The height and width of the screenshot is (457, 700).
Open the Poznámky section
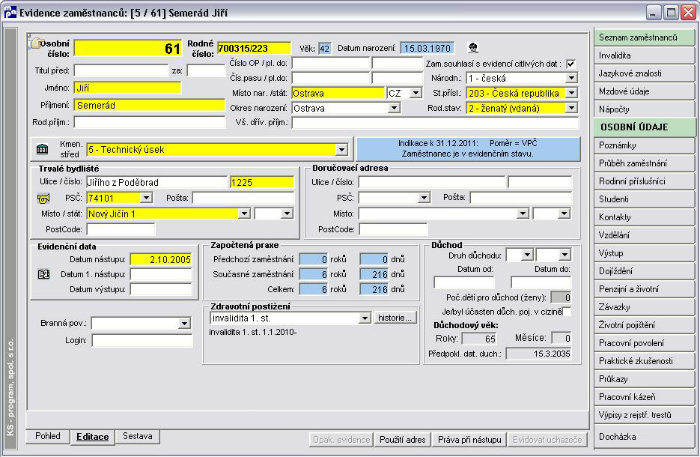coord(644,145)
